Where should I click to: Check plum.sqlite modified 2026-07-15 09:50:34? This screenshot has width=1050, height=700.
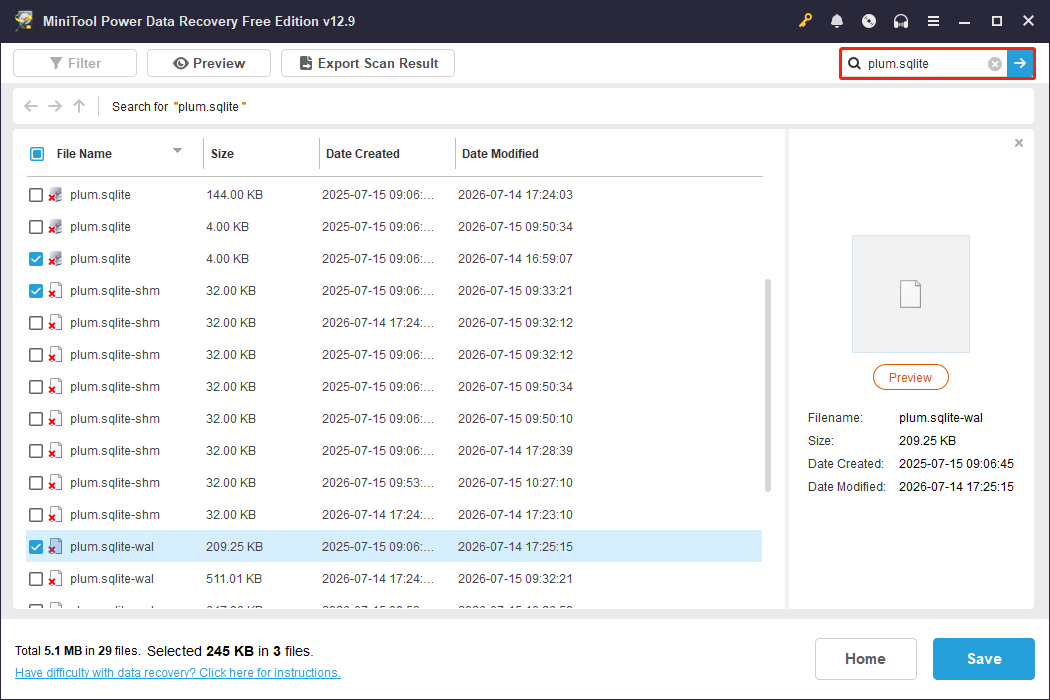coord(36,227)
